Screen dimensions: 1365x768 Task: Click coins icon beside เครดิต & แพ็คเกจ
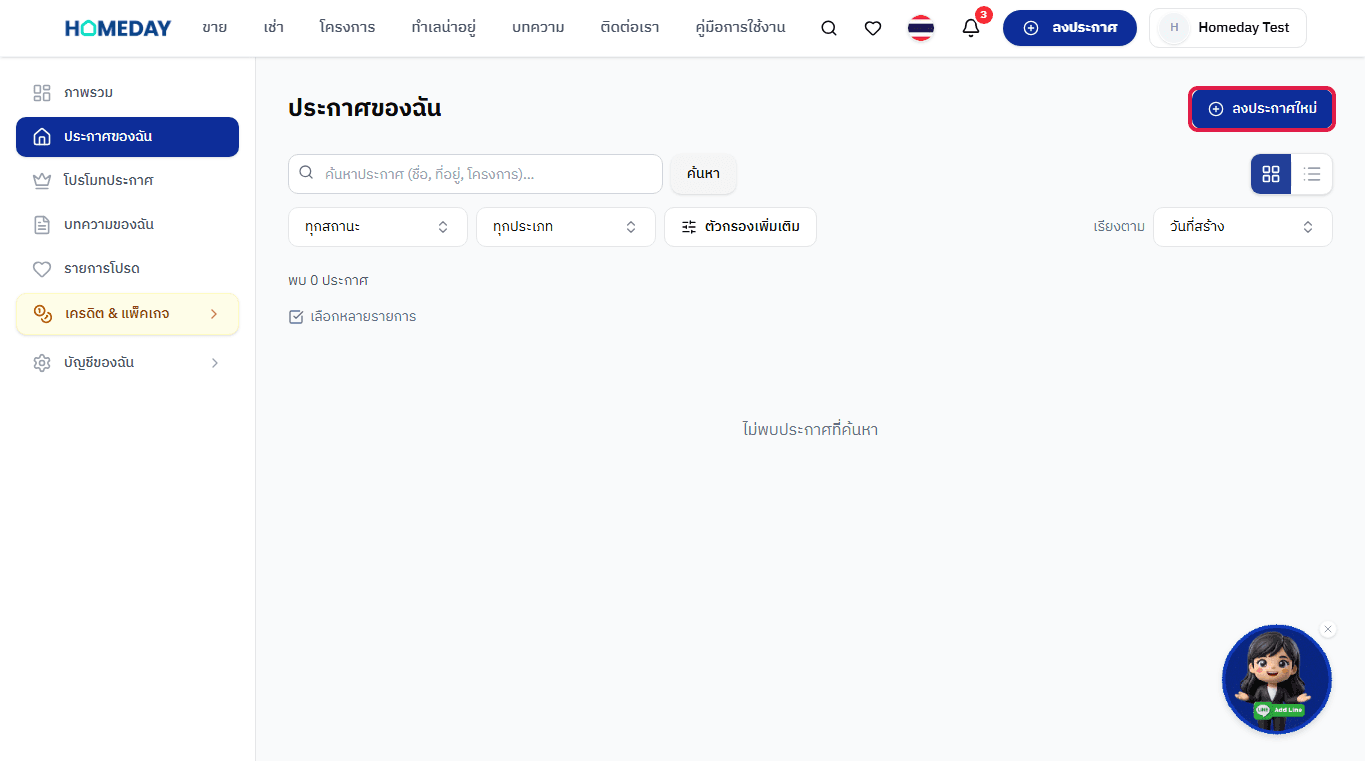coord(42,314)
